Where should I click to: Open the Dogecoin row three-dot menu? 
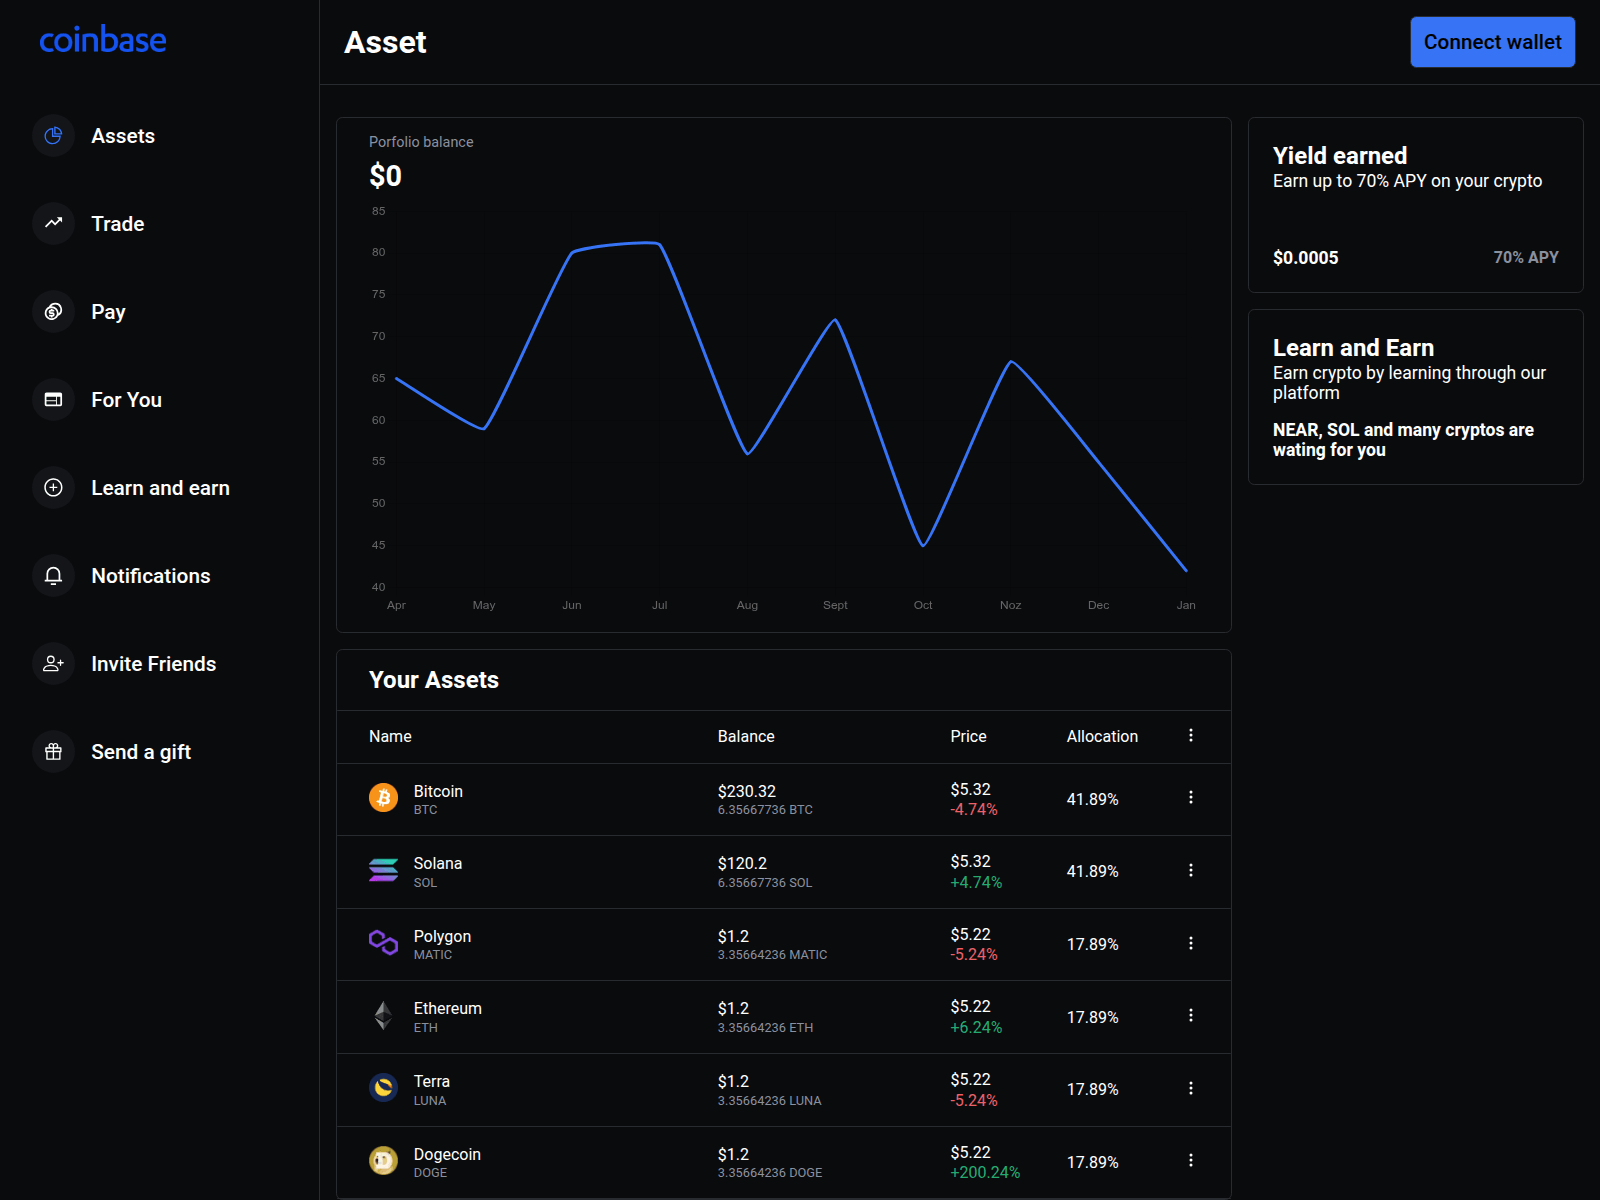tap(1191, 1161)
